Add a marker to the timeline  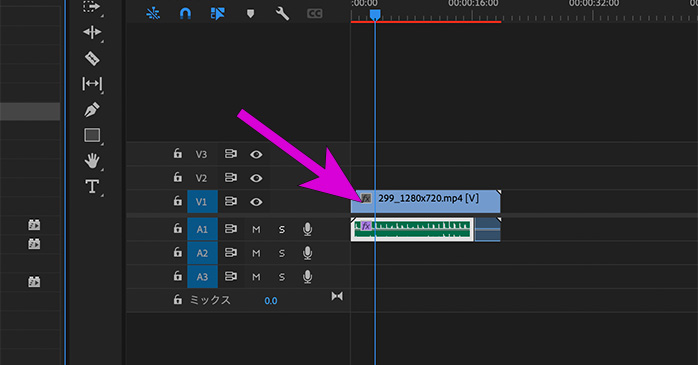250,14
